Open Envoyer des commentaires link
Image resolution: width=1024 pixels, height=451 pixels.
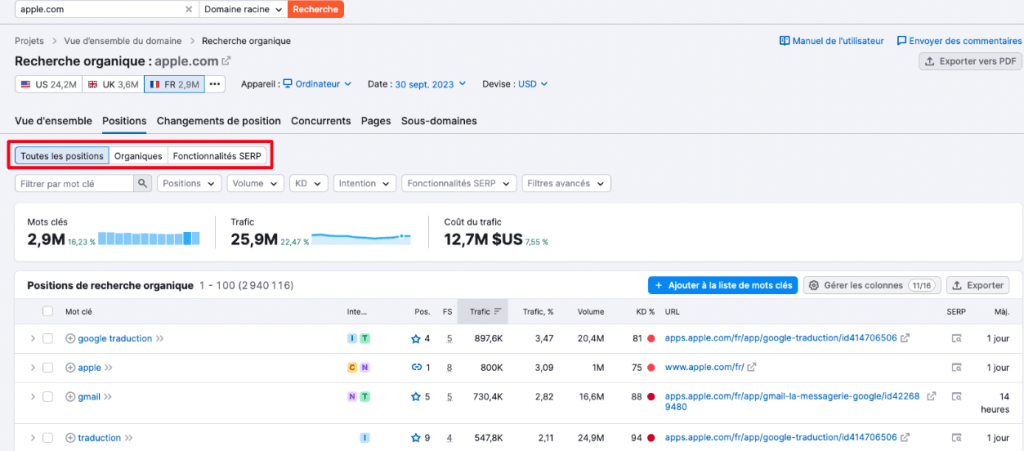[959, 40]
